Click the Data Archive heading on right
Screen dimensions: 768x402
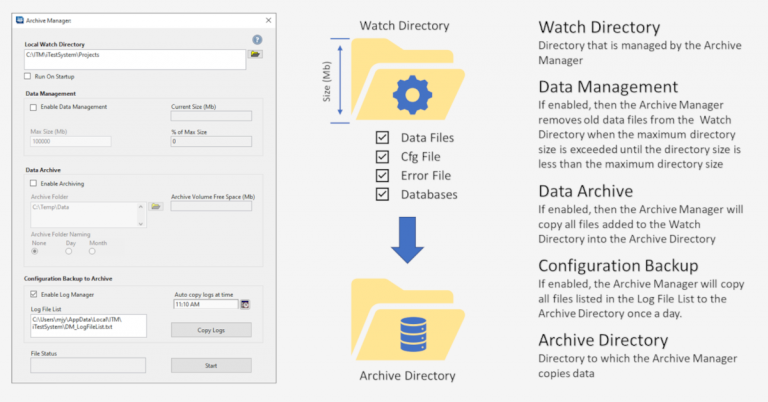(585, 191)
